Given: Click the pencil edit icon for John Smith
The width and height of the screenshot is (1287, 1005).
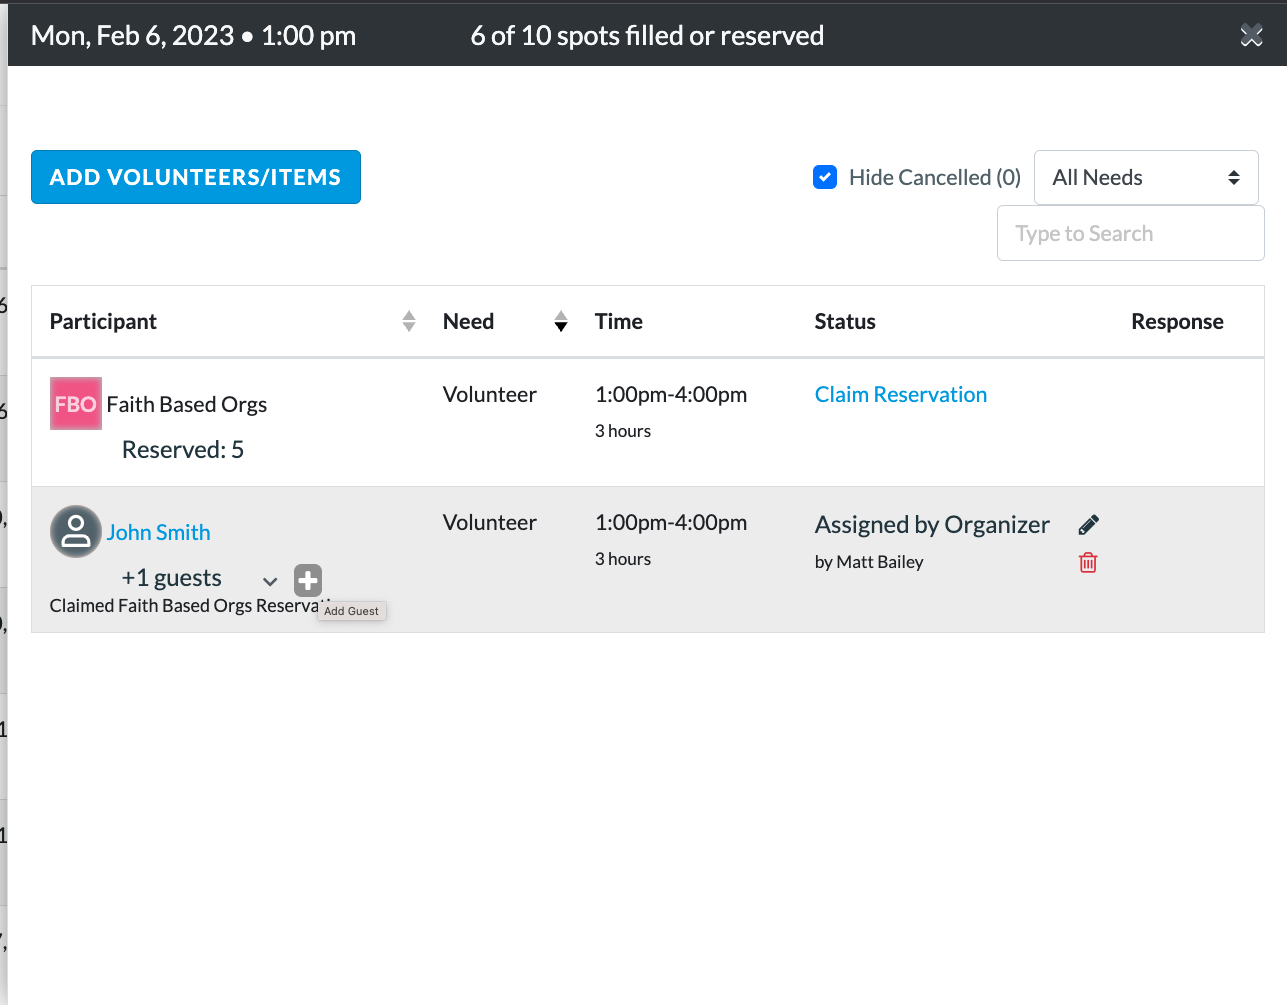Looking at the screenshot, I should click(x=1089, y=525).
